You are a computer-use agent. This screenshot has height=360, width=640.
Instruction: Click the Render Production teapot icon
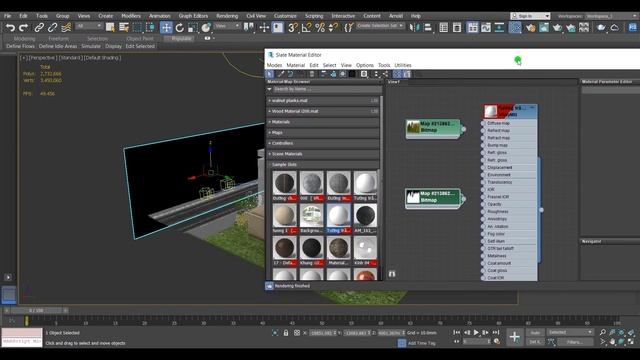click(558, 27)
